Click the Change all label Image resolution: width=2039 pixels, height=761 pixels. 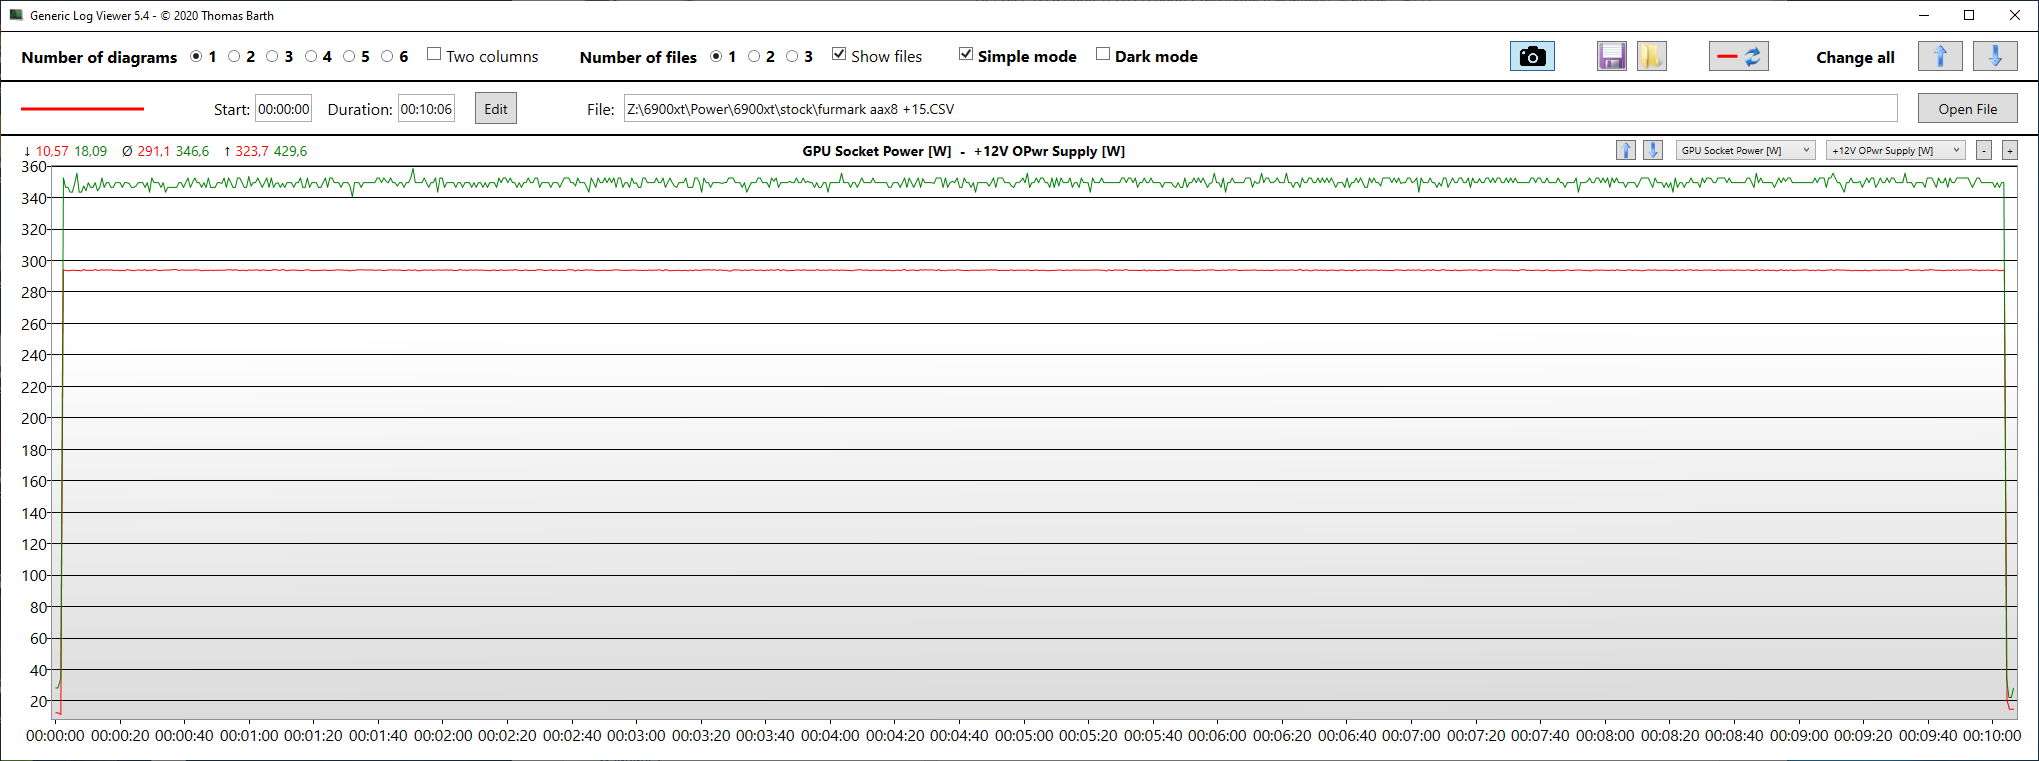(x=1855, y=57)
